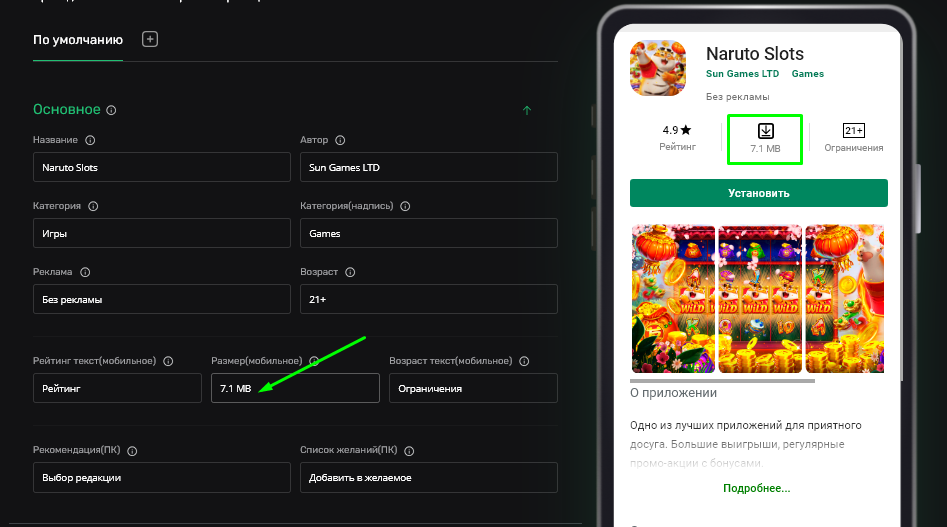The height and width of the screenshot is (527, 947).
Task: Edit the Возраст field showing 21+
Action: (x=429, y=299)
